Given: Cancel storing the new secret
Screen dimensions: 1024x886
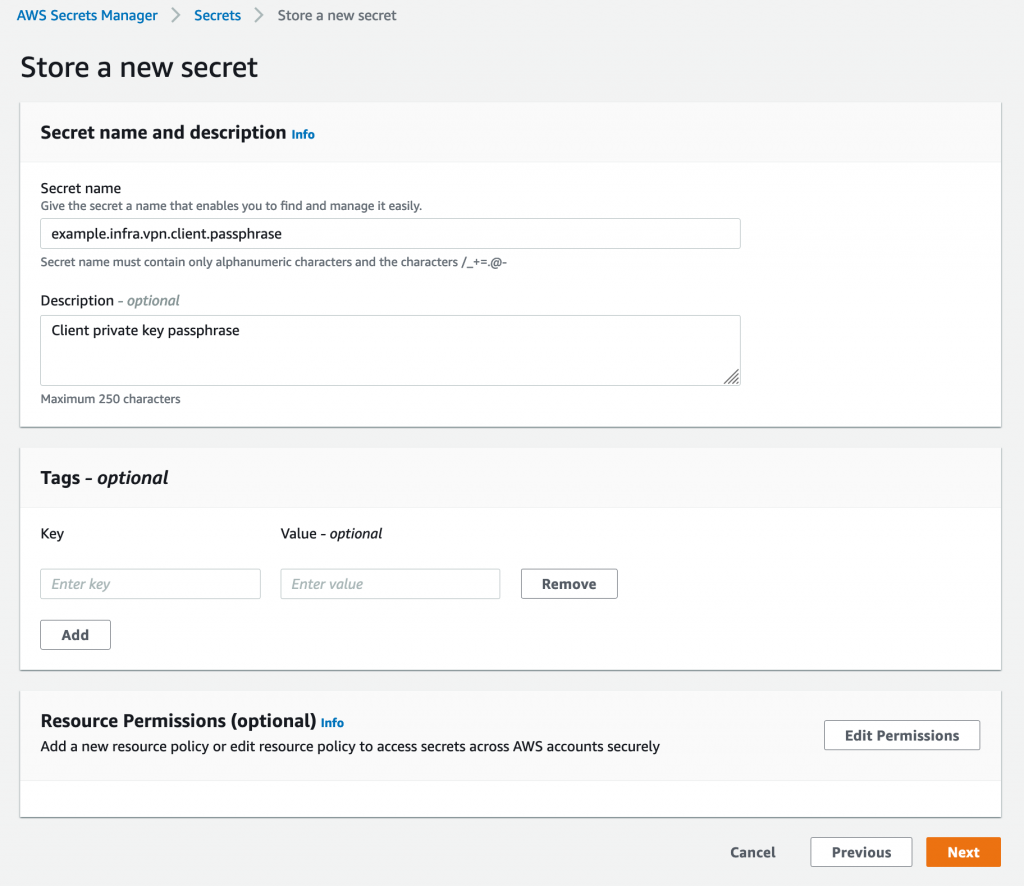Looking at the screenshot, I should pos(753,852).
